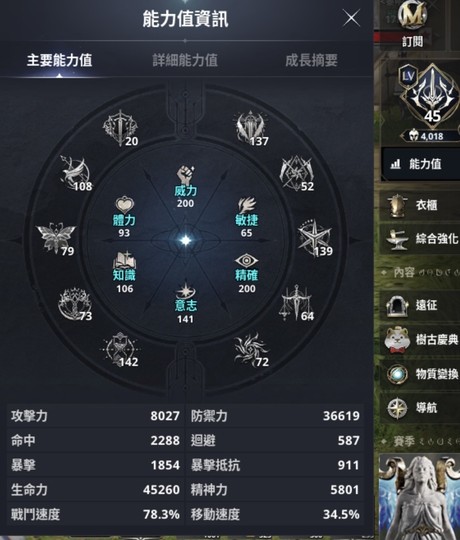
Task: Close the 能力值資訊 panel
Action: point(352,18)
